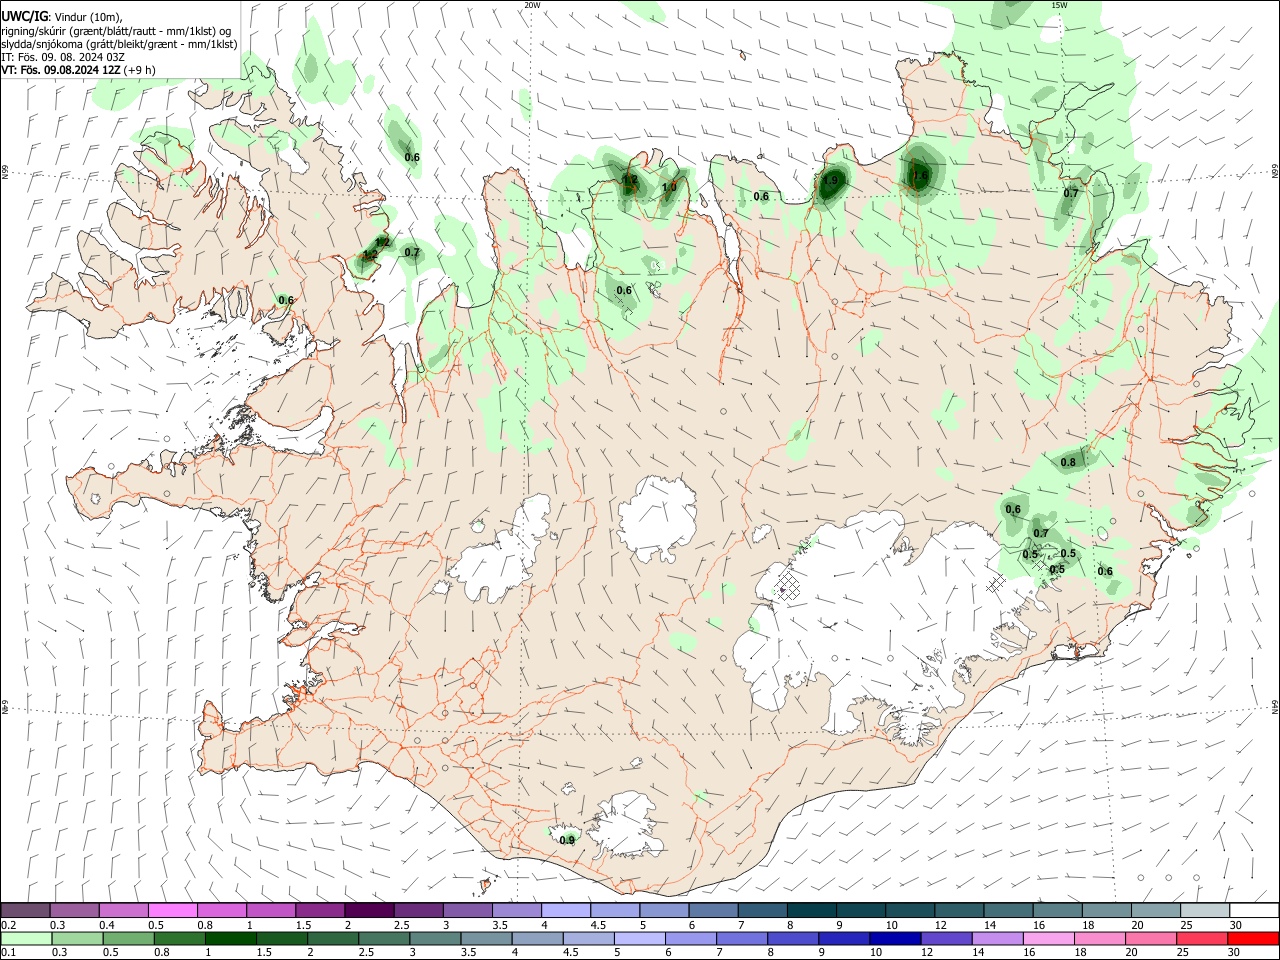The image size is (1280, 960).
Task: Pick upper legend swatch between 2 and 2.5
Action: [369, 910]
